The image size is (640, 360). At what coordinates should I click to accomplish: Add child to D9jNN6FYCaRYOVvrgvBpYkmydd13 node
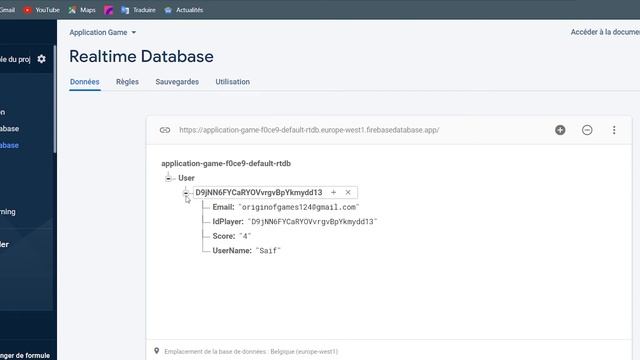[333, 192]
